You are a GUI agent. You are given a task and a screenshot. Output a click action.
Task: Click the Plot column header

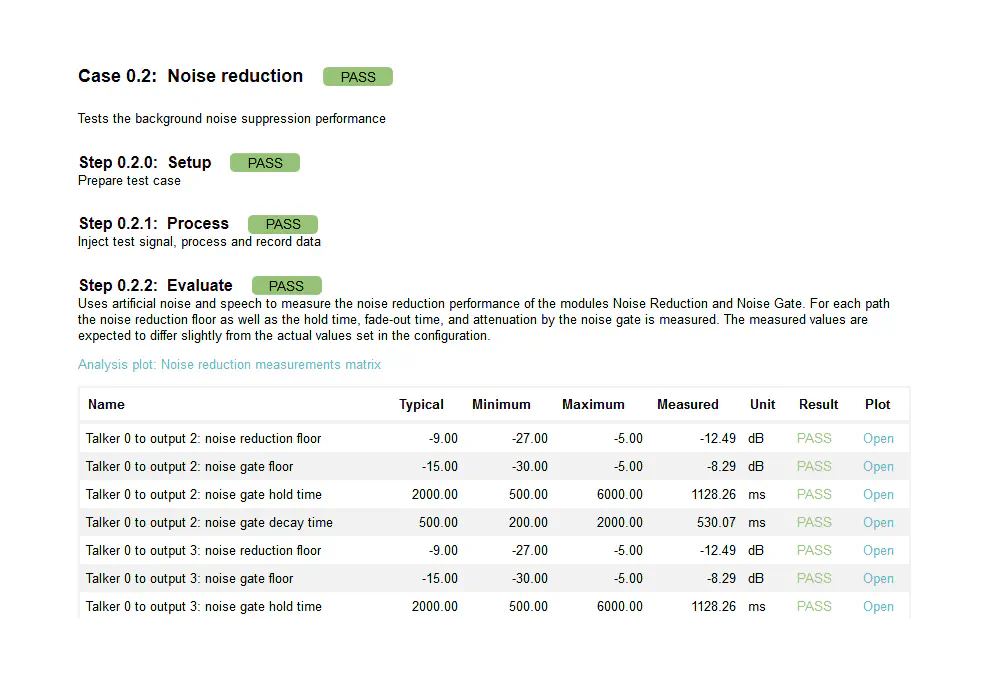tap(878, 404)
